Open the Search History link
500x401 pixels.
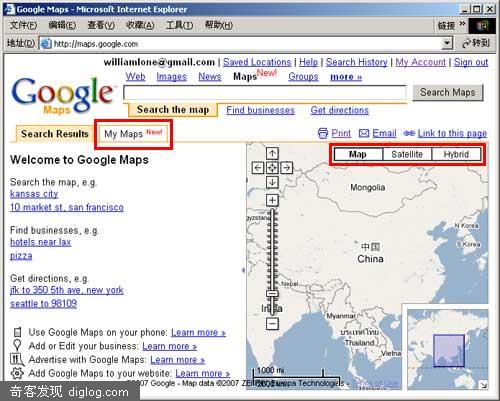tap(357, 62)
